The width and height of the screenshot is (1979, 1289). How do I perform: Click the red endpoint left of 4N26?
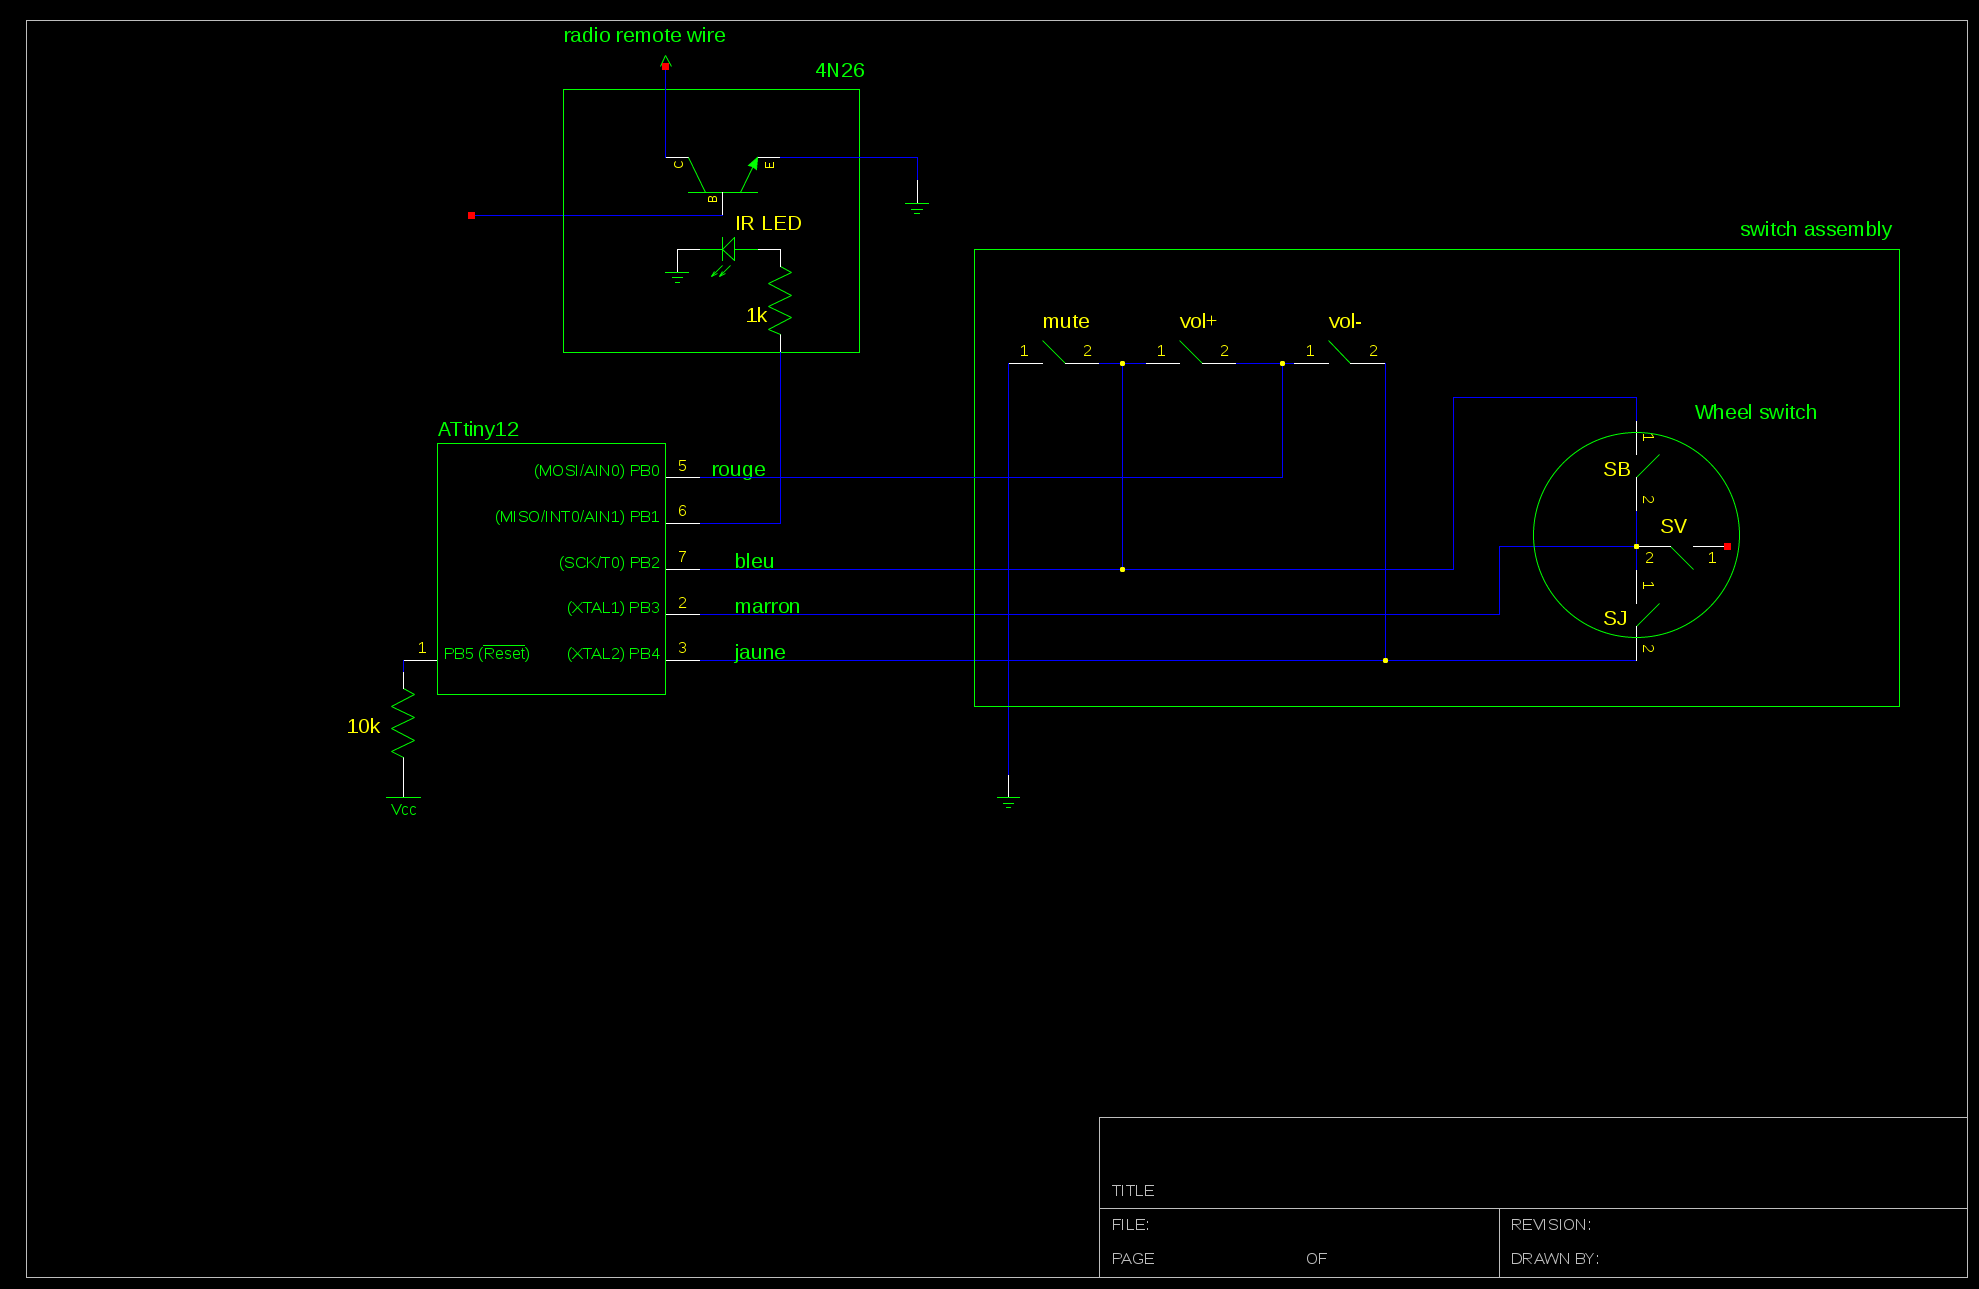tap(471, 215)
